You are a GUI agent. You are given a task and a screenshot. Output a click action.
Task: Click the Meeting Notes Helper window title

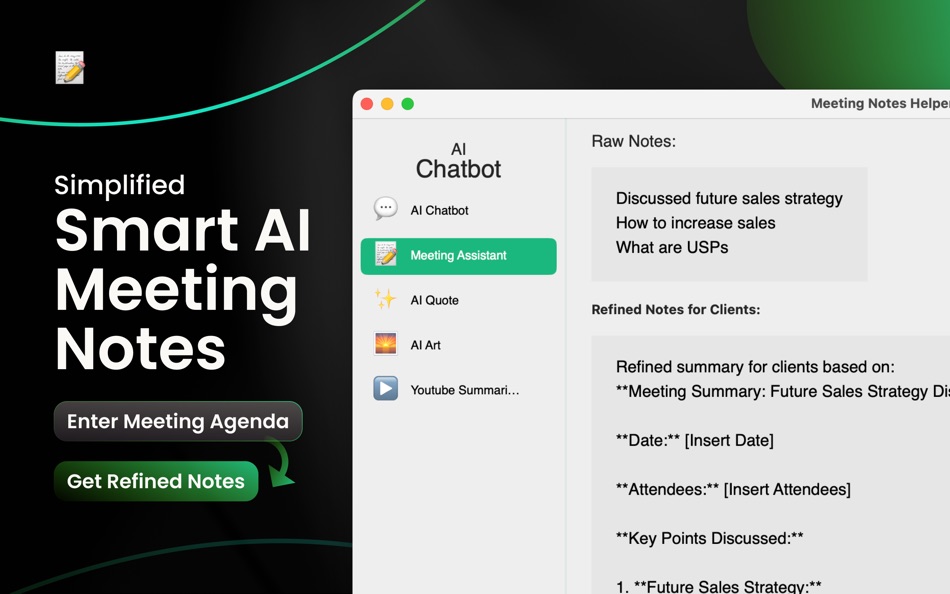(x=880, y=104)
